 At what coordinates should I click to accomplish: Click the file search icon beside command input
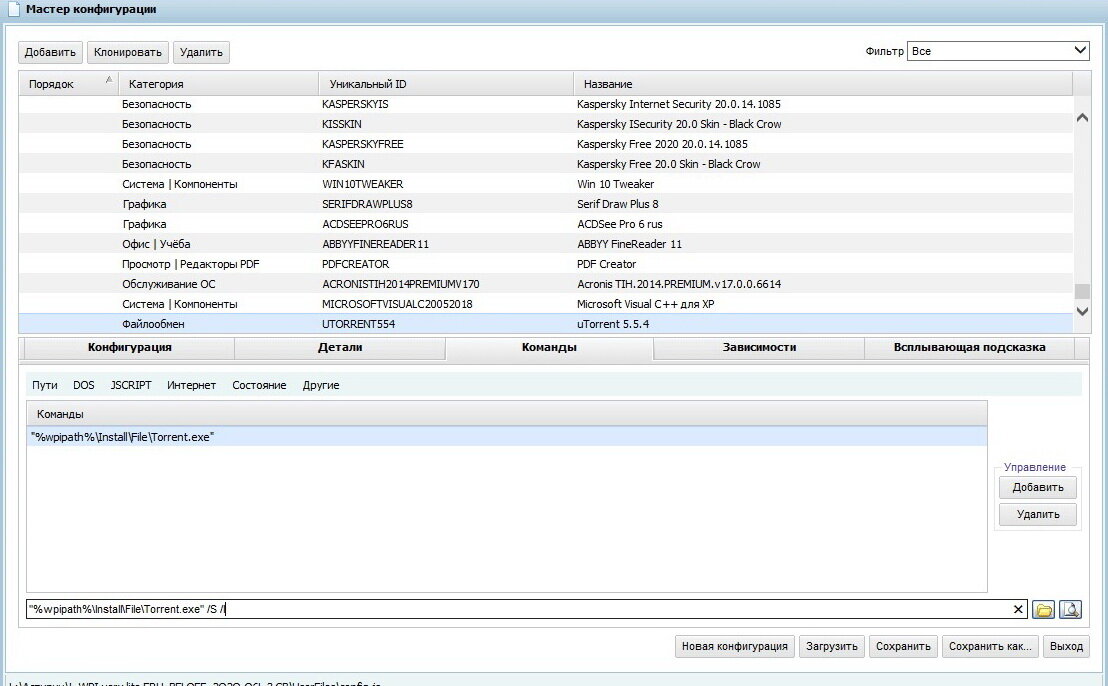pos(1071,609)
